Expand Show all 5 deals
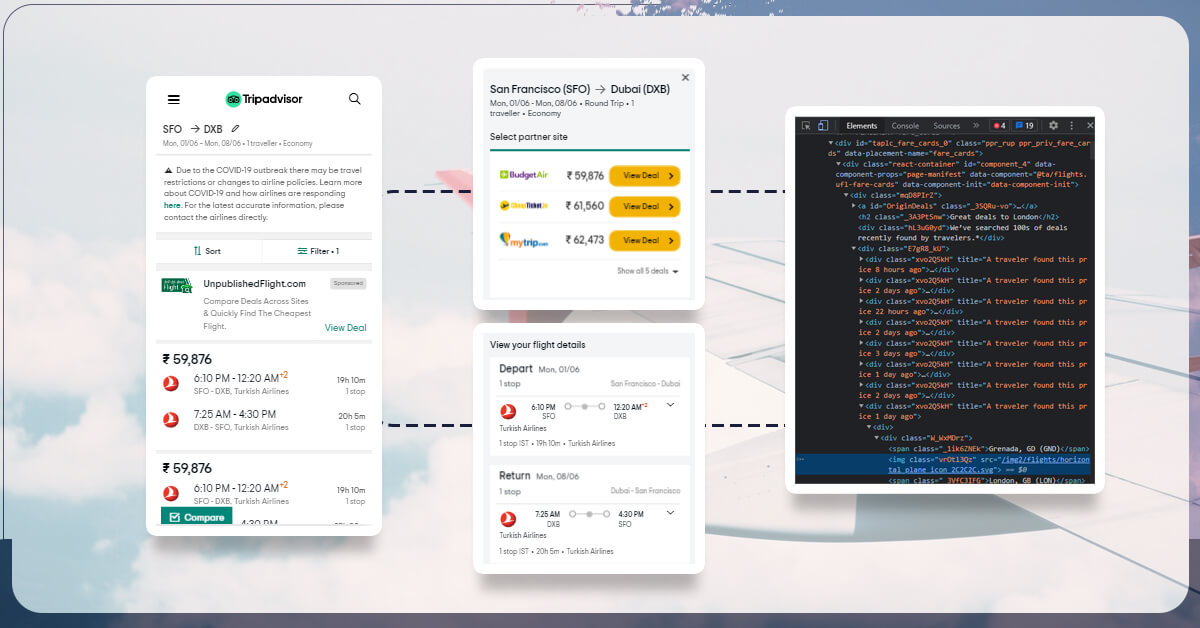This screenshot has width=1200, height=628. tap(648, 271)
